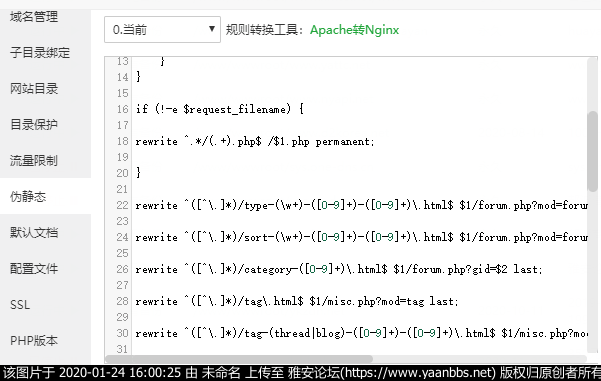Open the 子目录绑定 sidebar tab

point(40,53)
